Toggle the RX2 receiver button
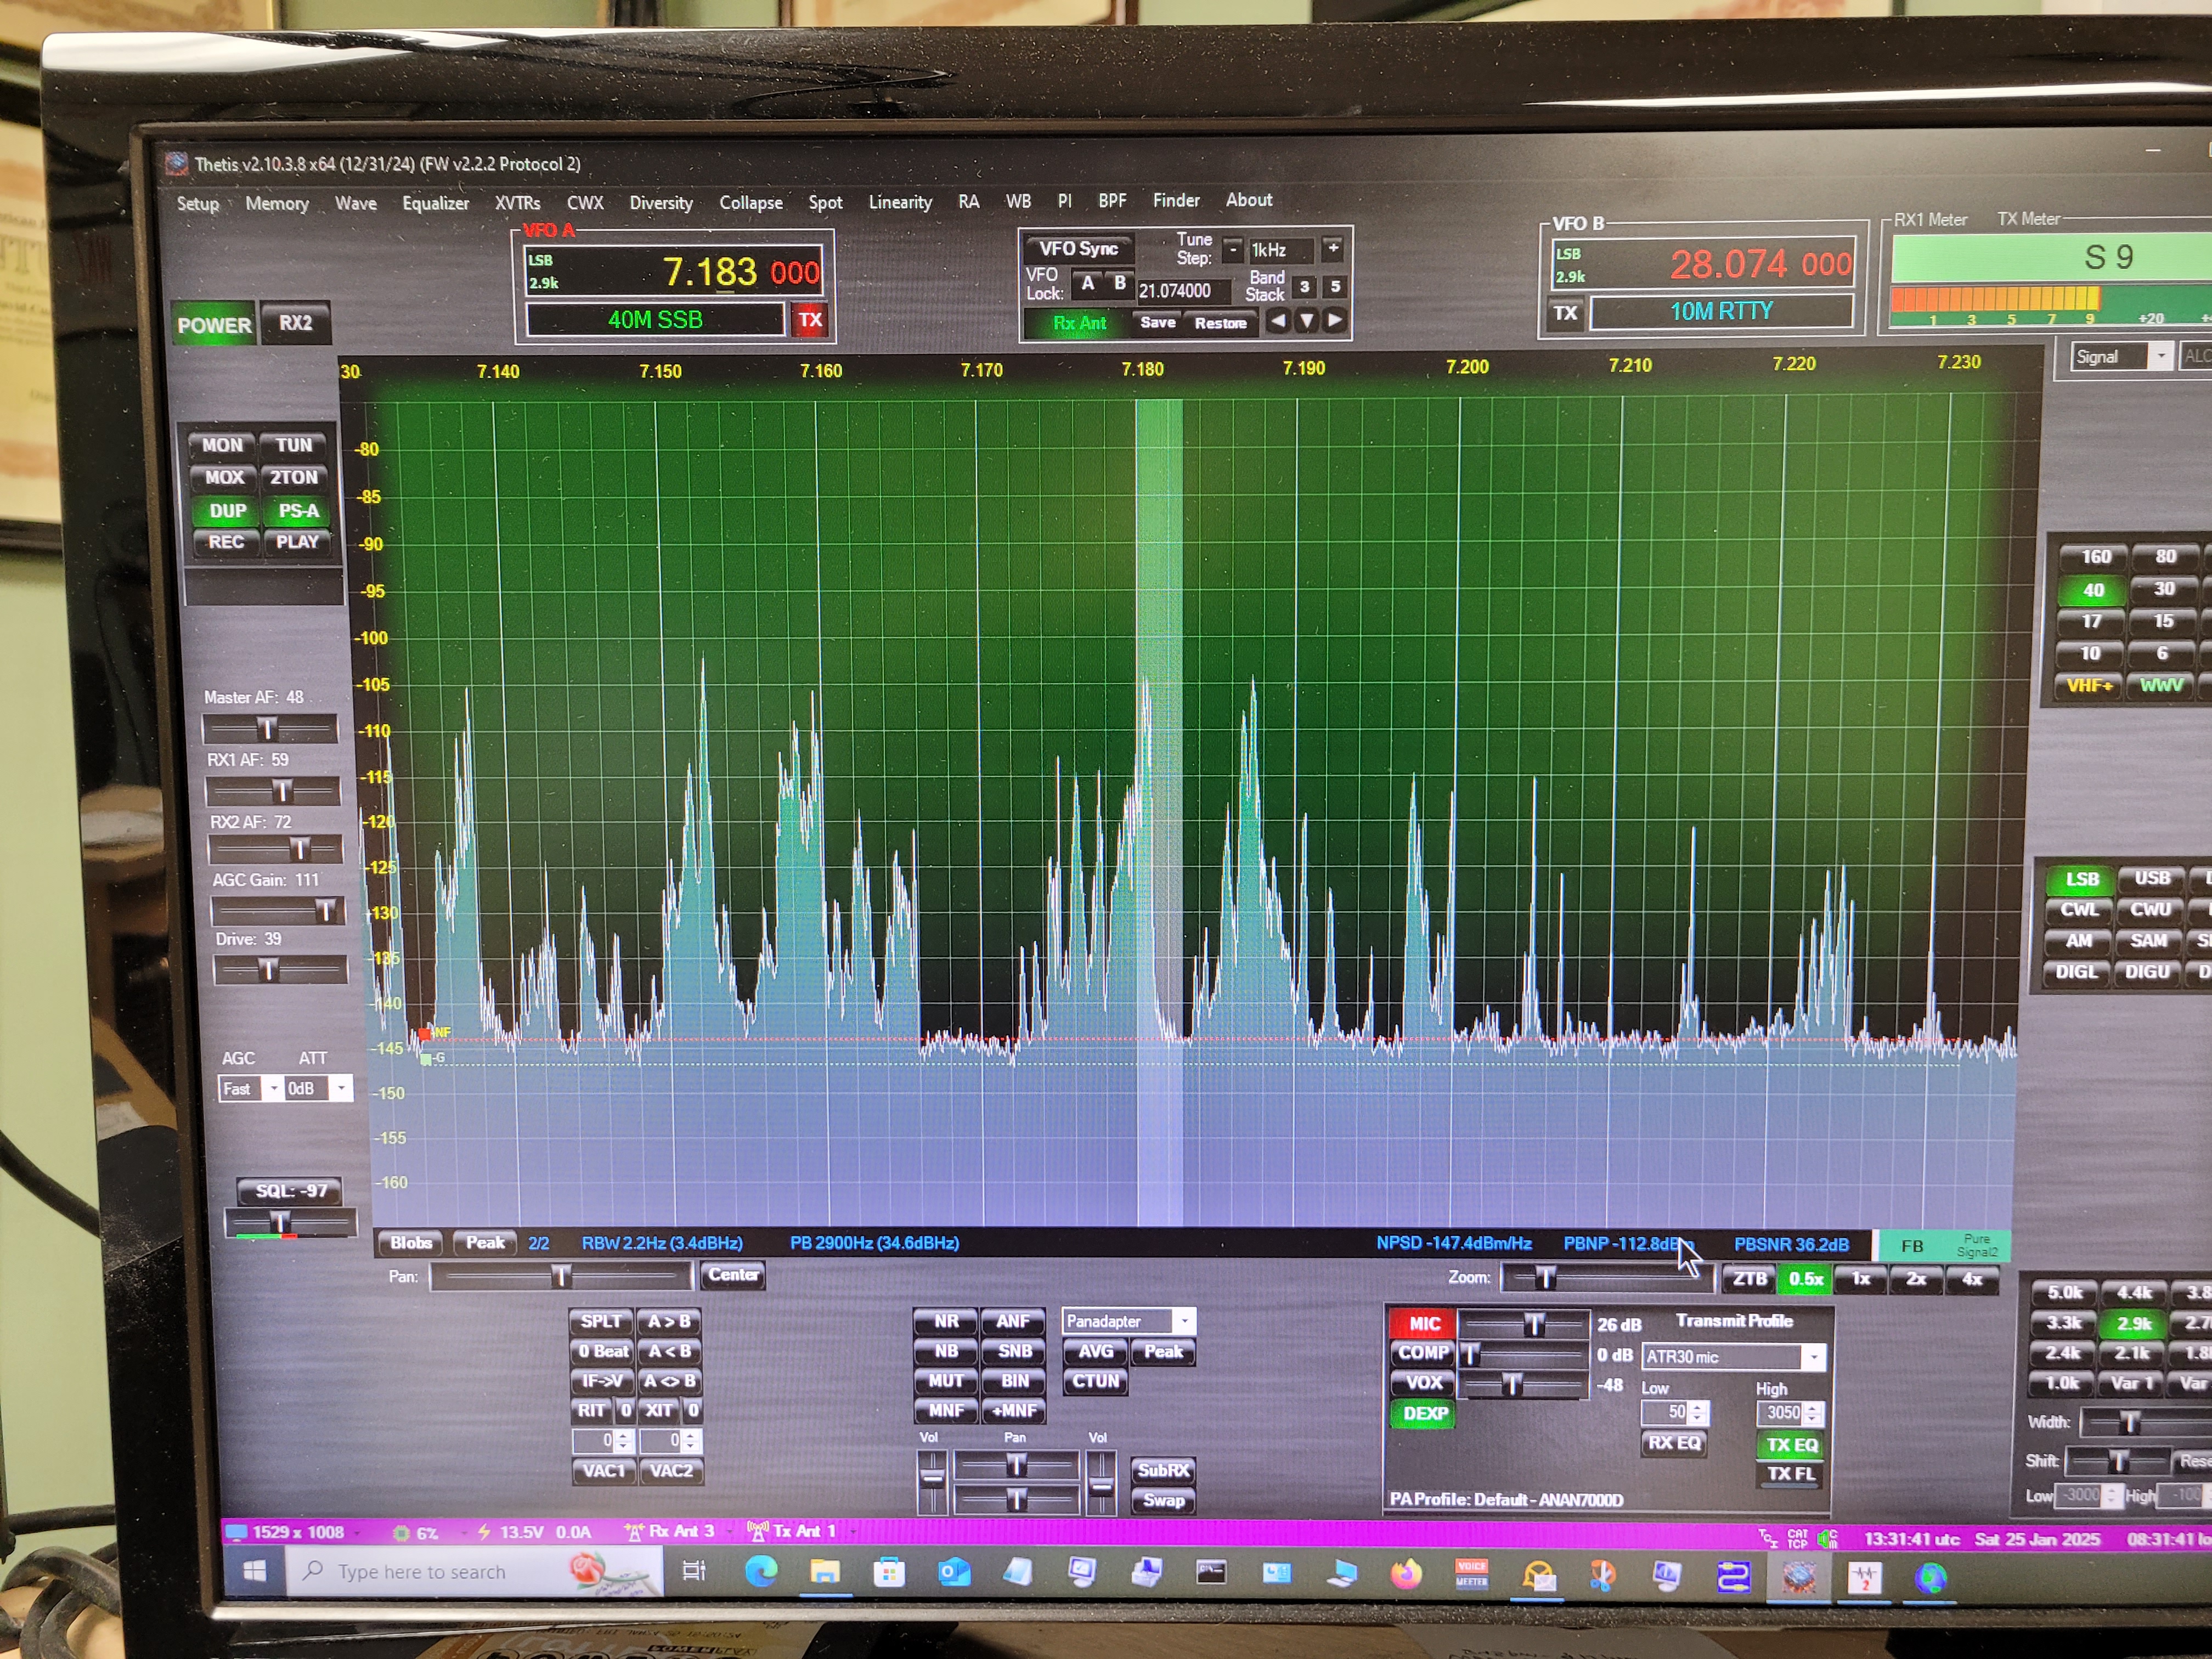The image size is (2212, 1659). point(295,323)
